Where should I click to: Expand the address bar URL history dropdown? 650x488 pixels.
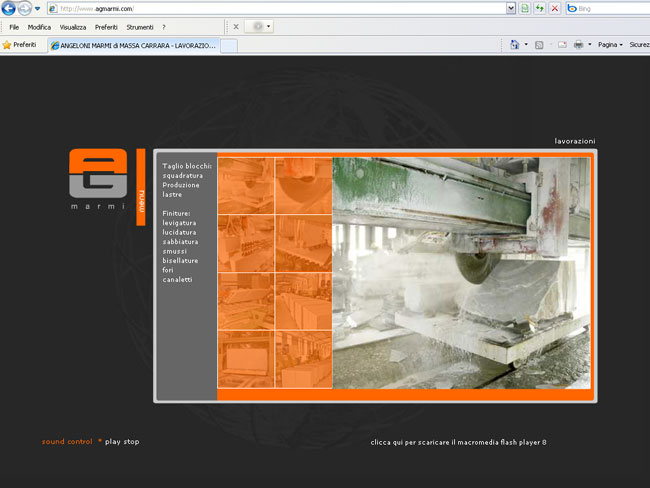click(511, 8)
